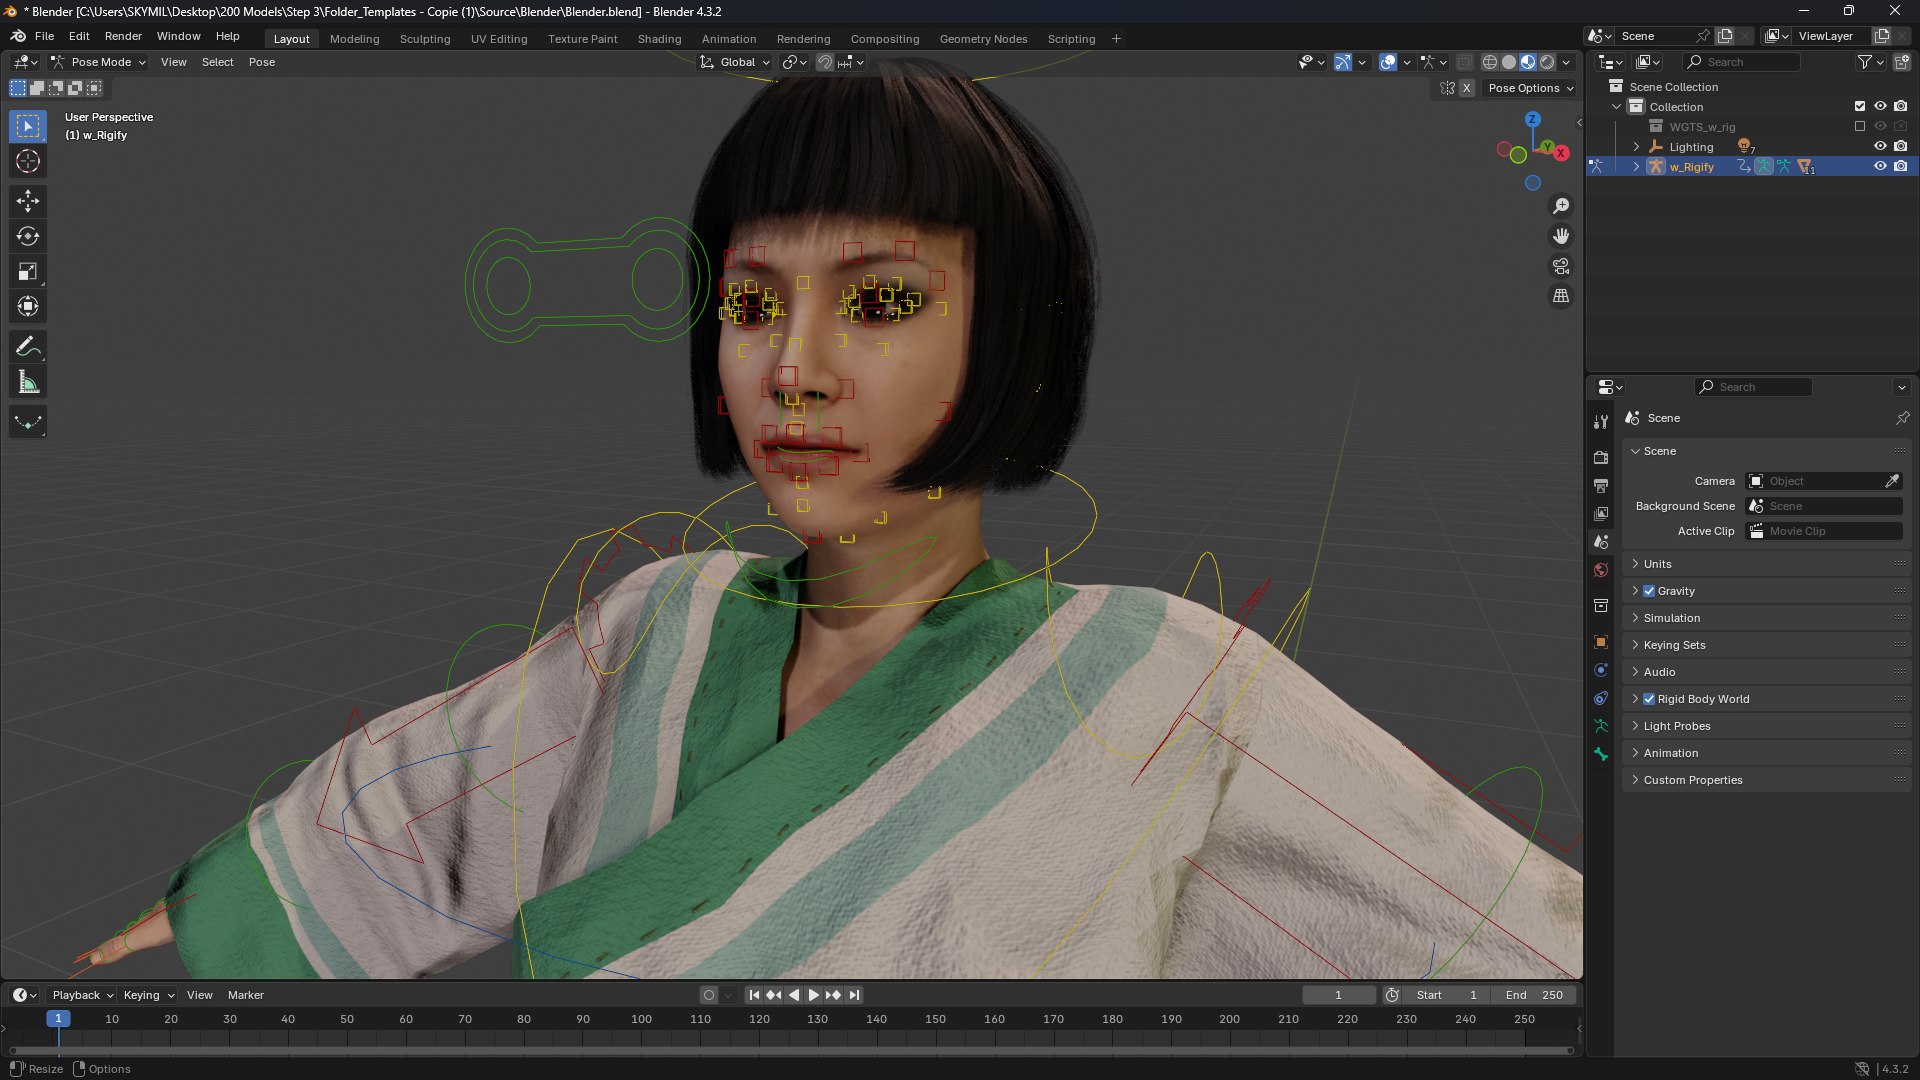Viewport: 1920px width, 1080px height.
Task: Switch to rendered viewport shading
Action: pos(1547,62)
